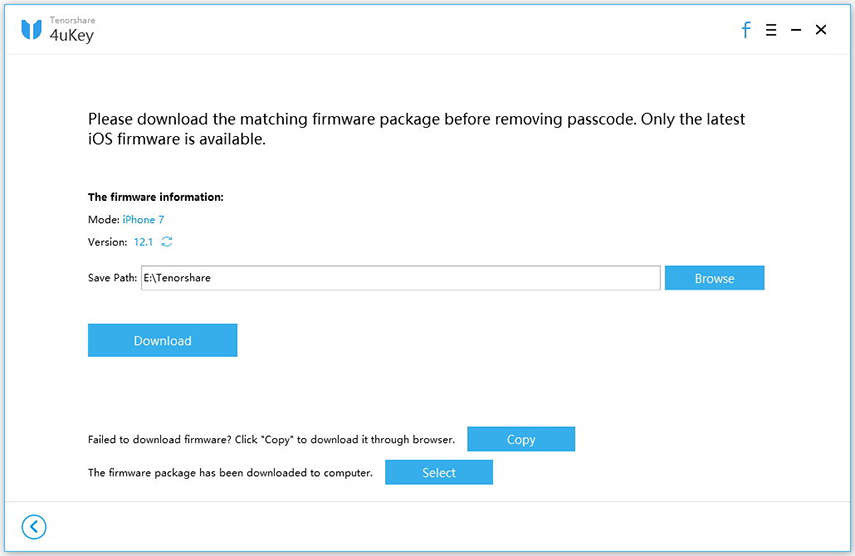Open the Facebook page icon
Viewport: 855px width, 556px height.
coord(746,30)
